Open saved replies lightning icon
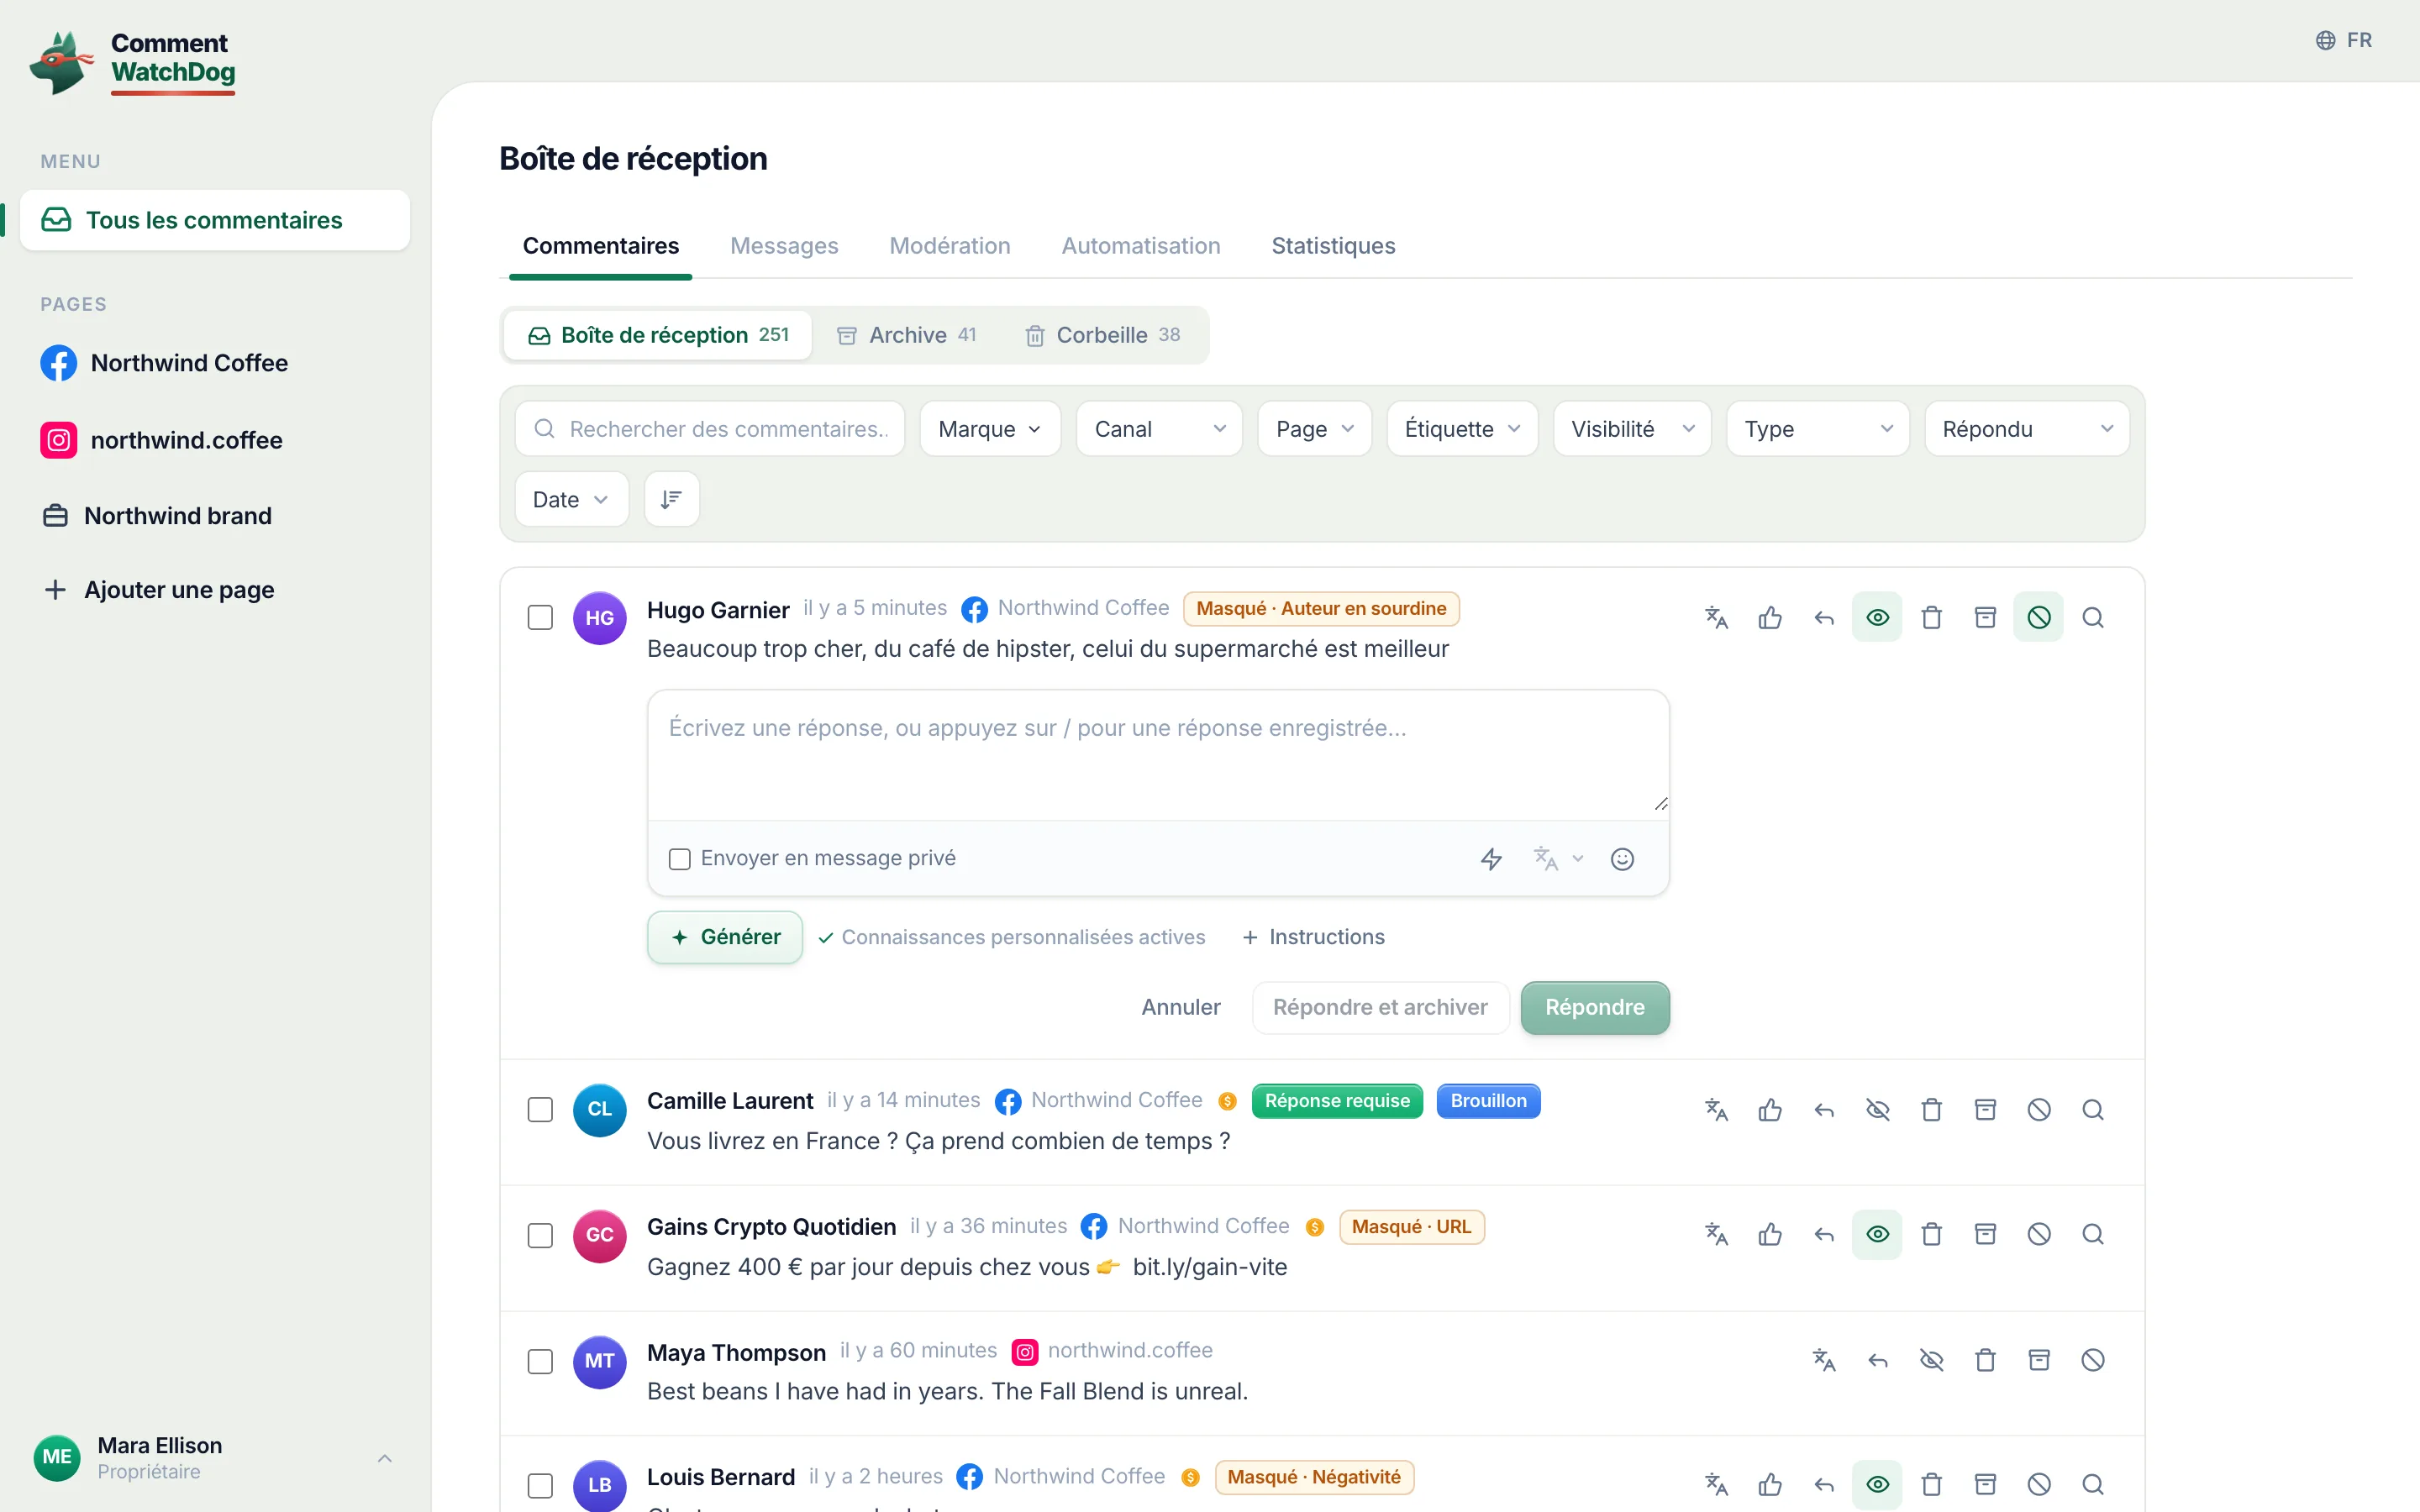The height and width of the screenshot is (1512, 2420). coord(1491,859)
